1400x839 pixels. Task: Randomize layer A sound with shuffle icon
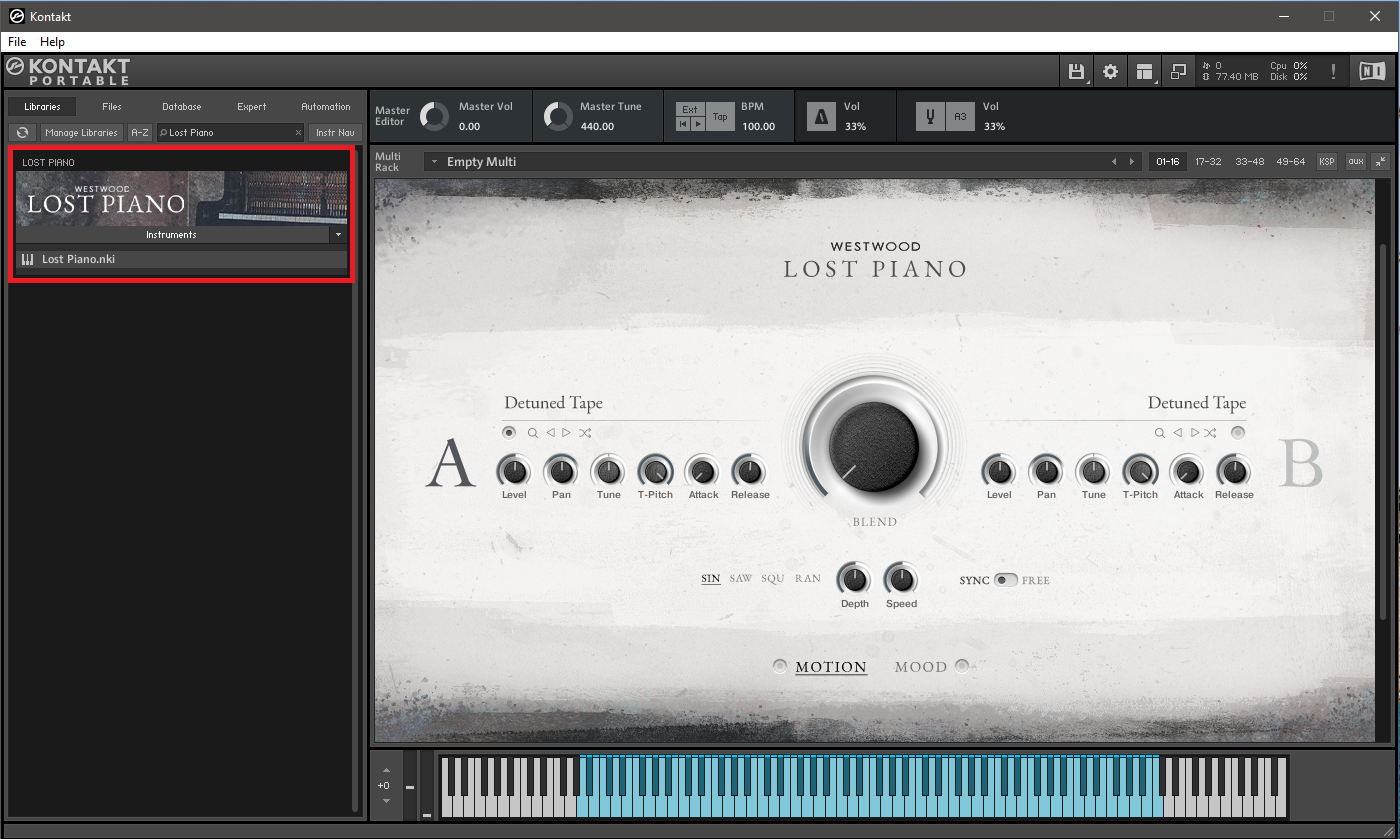point(585,433)
